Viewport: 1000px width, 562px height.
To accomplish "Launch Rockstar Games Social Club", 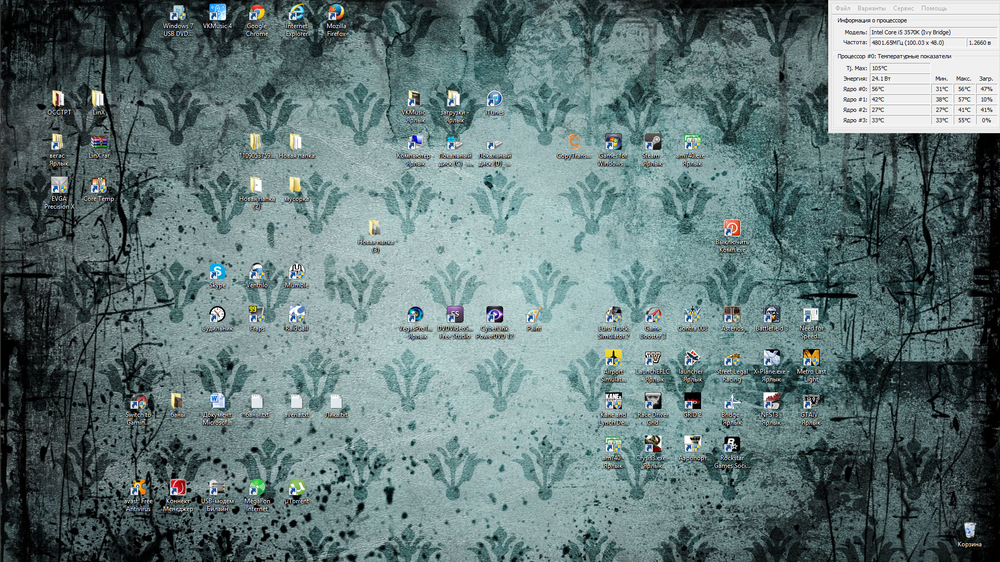I will coord(732,452).
